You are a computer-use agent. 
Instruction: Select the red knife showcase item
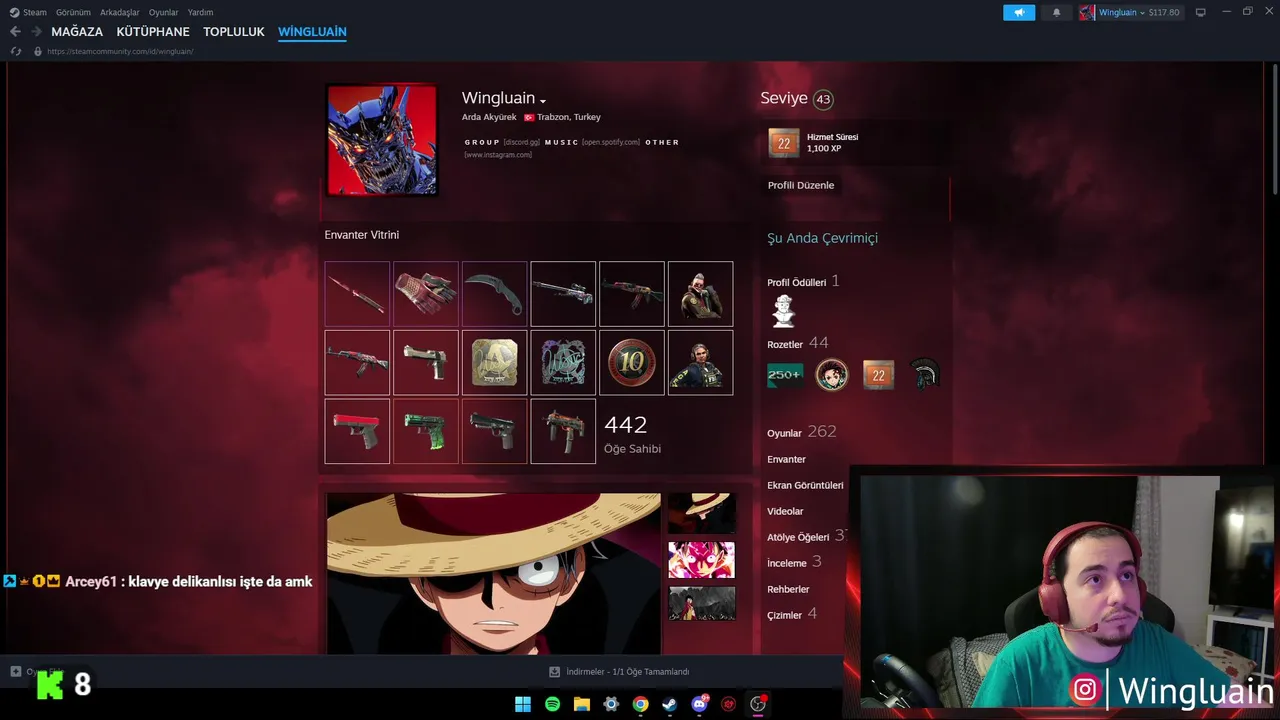(357, 294)
